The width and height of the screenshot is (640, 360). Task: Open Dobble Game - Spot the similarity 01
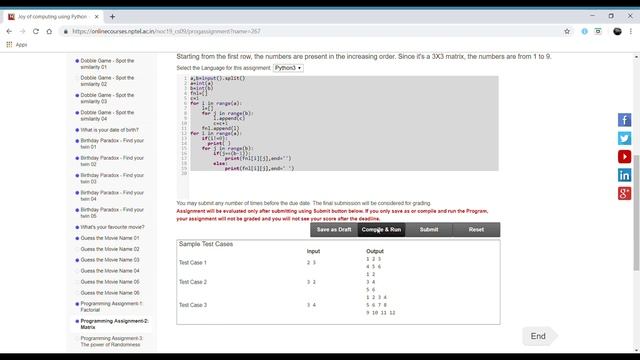[107, 64]
